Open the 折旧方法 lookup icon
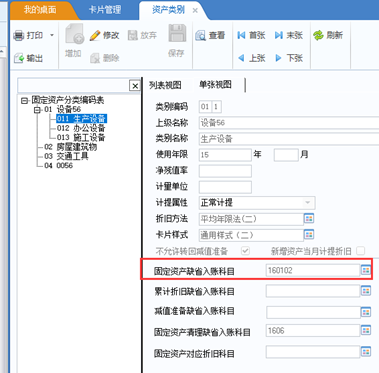 point(309,219)
